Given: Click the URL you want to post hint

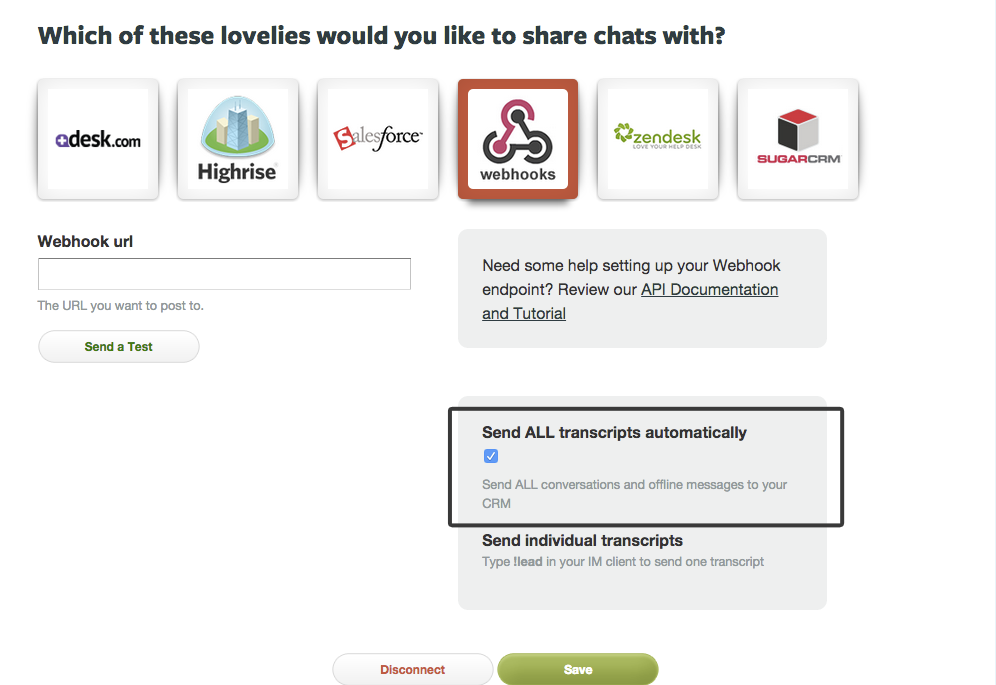Looking at the screenshot, I should coord(121,306).
